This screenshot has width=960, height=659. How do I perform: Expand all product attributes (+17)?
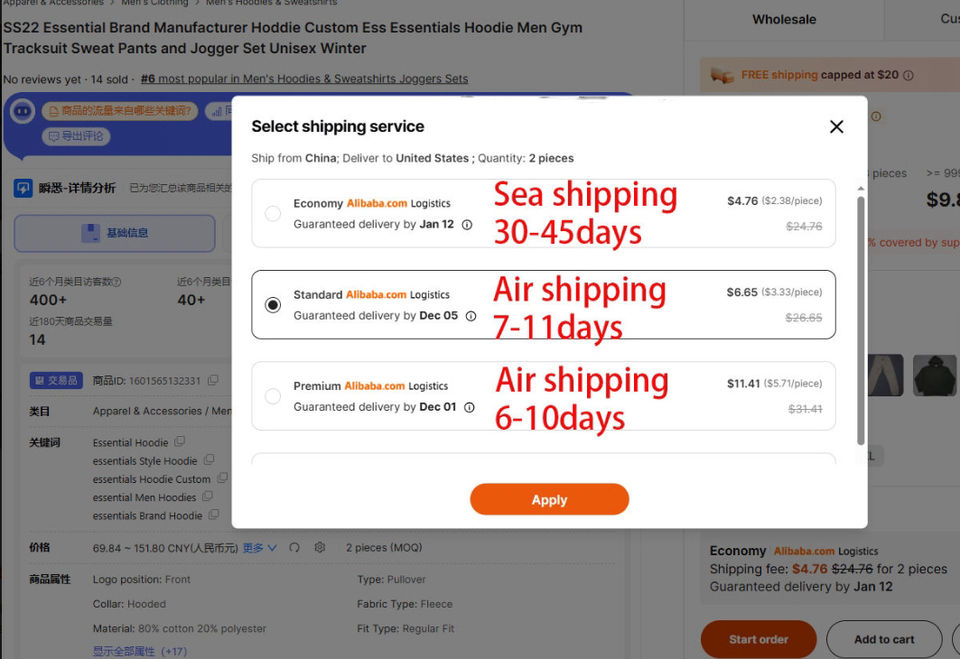click(140, 651)
